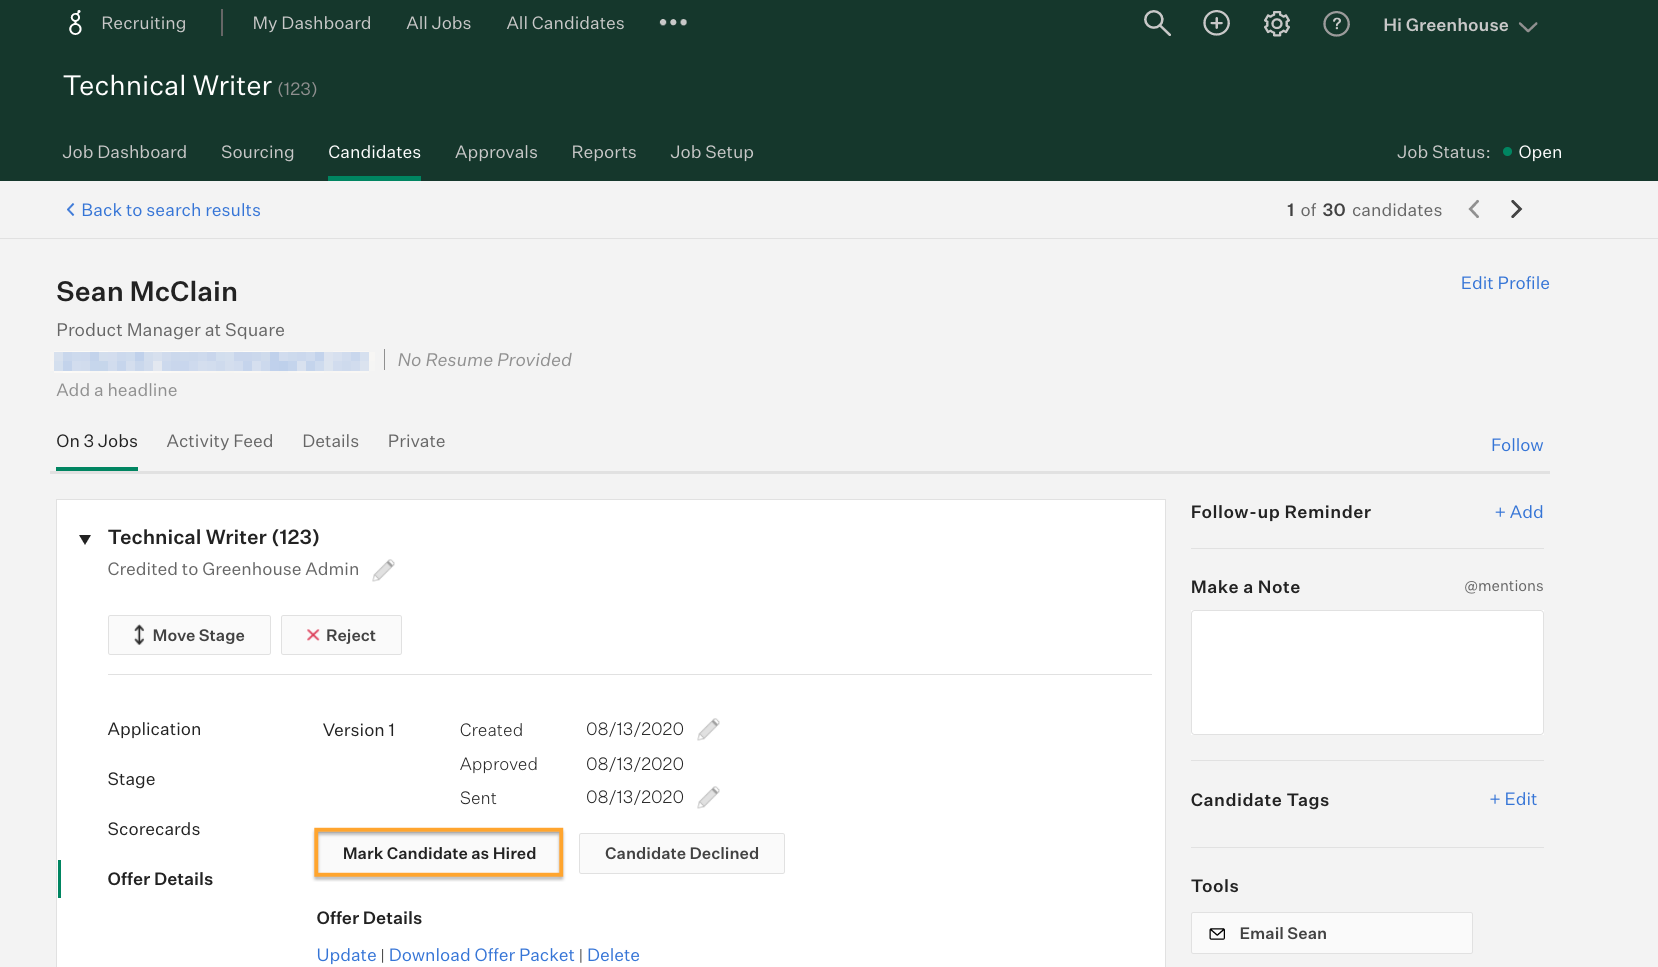Edit credited-to source pencil icon
The image size is (1658, 967).
click(x=383, y=570)
